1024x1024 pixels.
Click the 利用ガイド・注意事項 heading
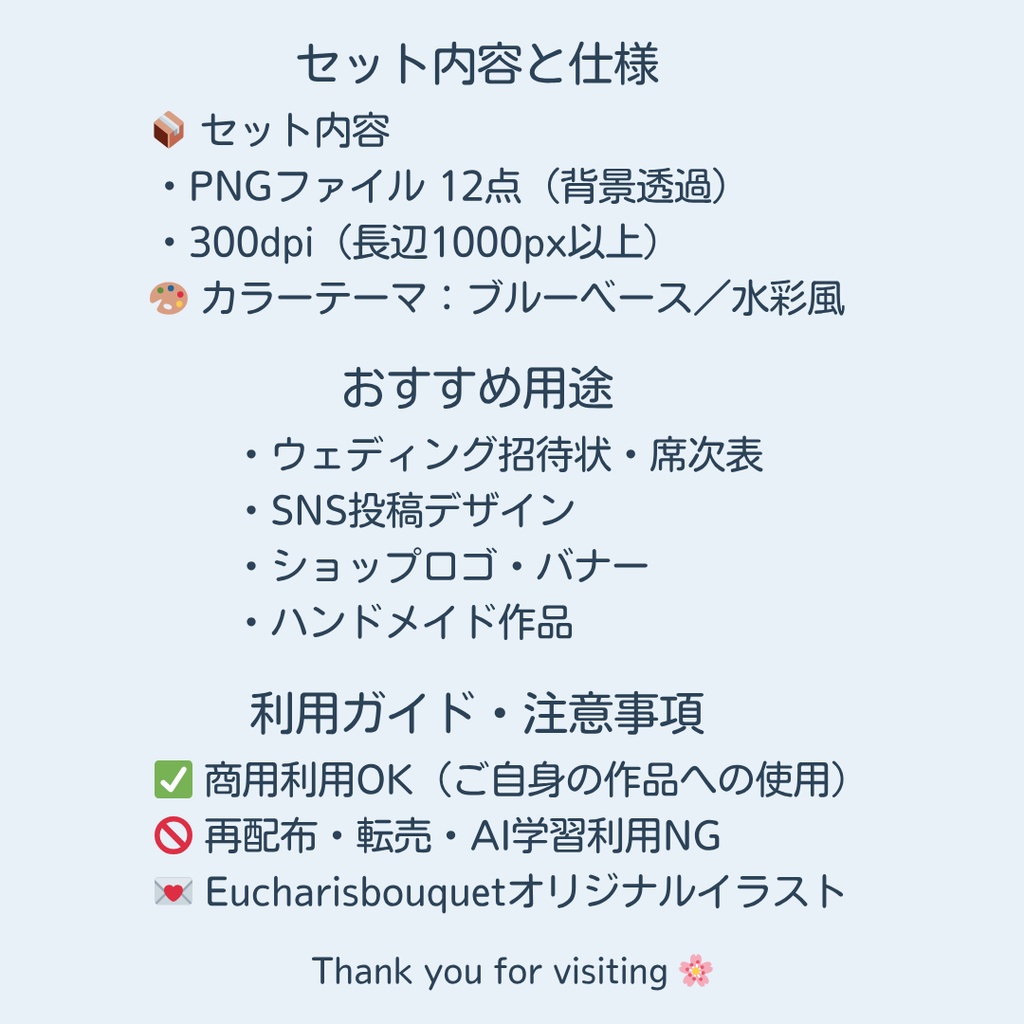(x=477, y=714)
